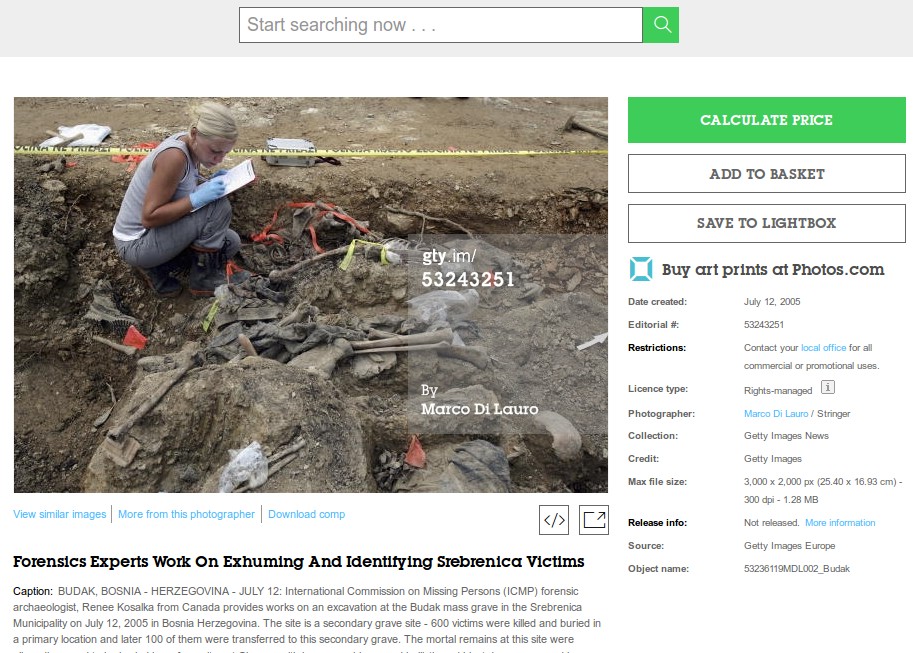Open the Rights-managed licence info icon
The height and width of the screenshot is (653, 913).
(826, 389)
